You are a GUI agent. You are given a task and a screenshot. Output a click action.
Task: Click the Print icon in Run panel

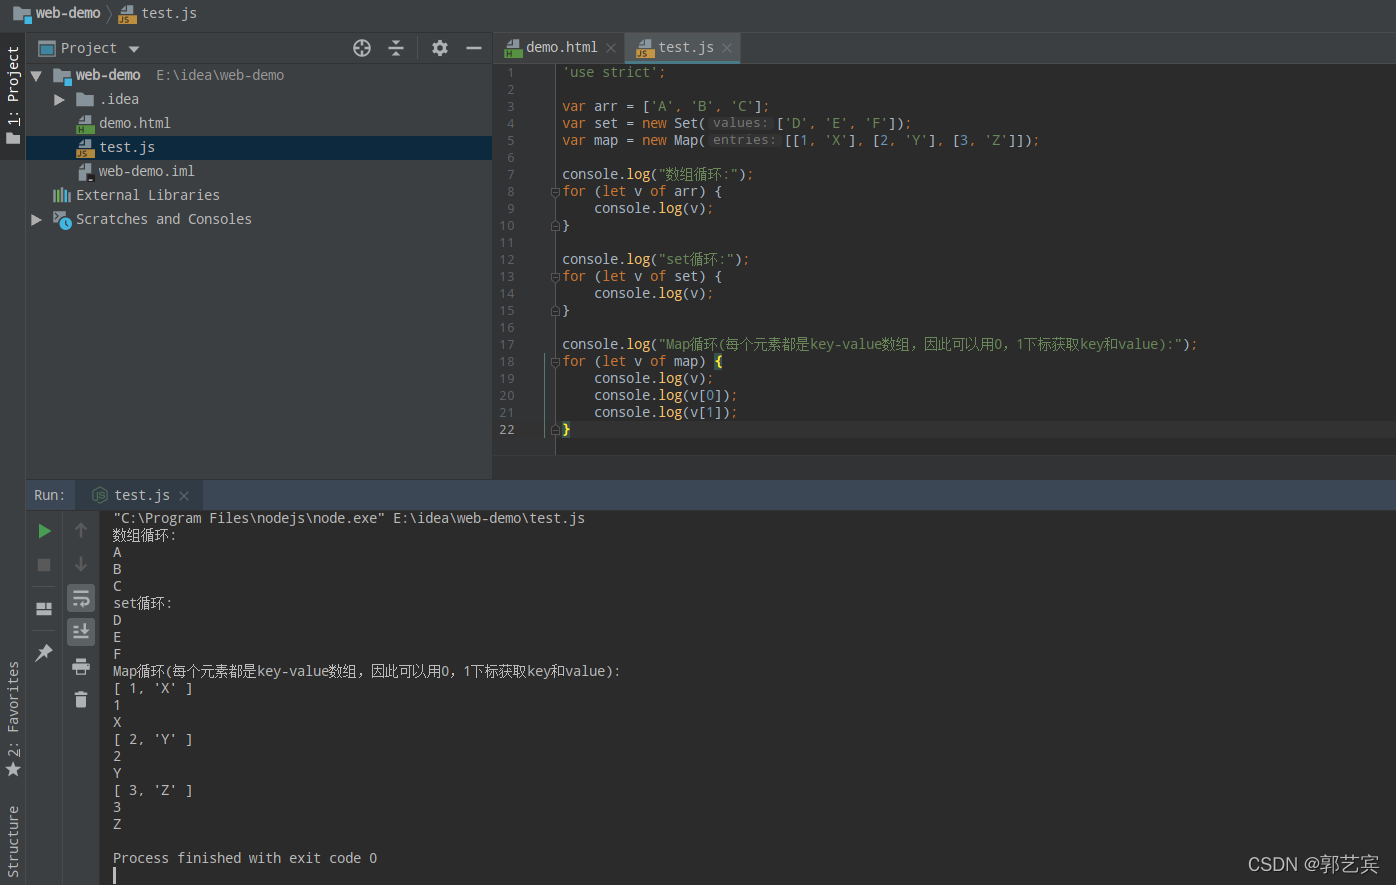[81, 666]
